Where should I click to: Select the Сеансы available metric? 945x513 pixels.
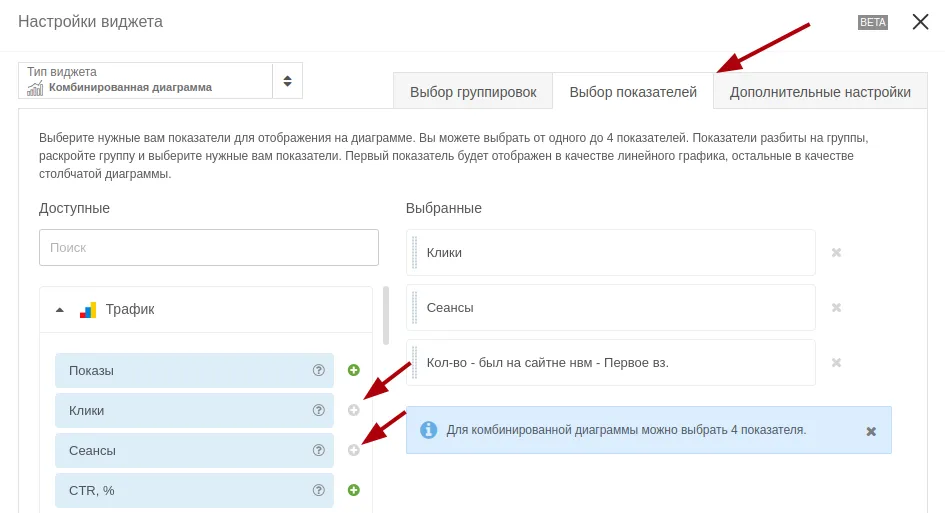(x=194, y=450)
